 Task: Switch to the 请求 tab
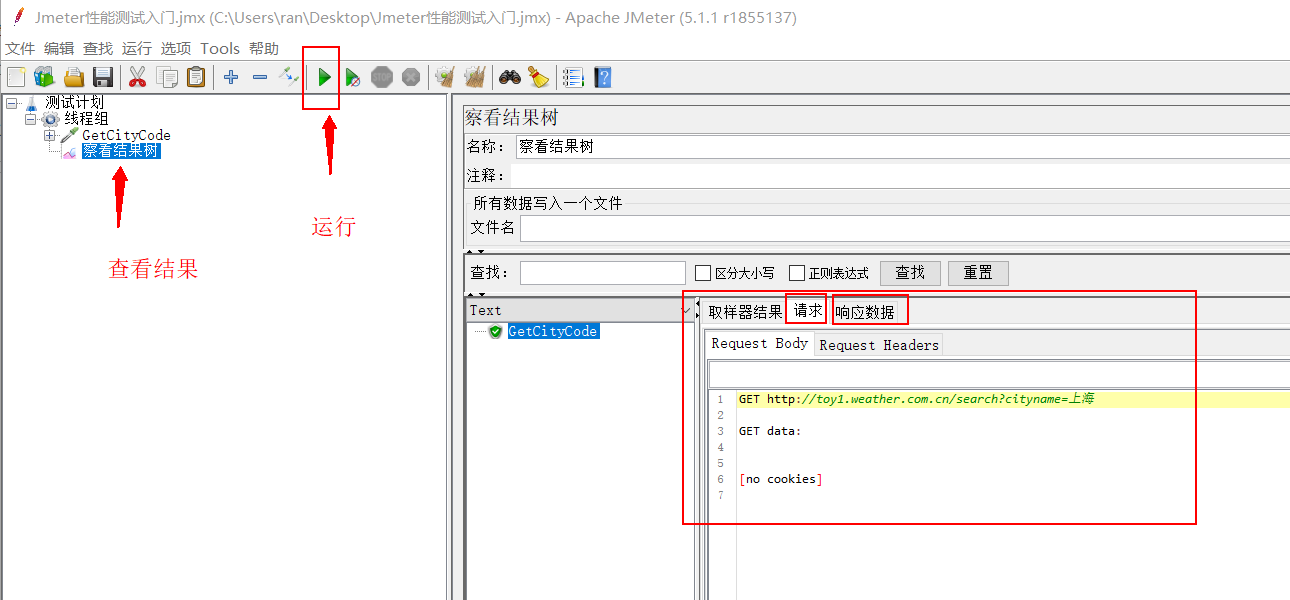[x=808, y=310]
